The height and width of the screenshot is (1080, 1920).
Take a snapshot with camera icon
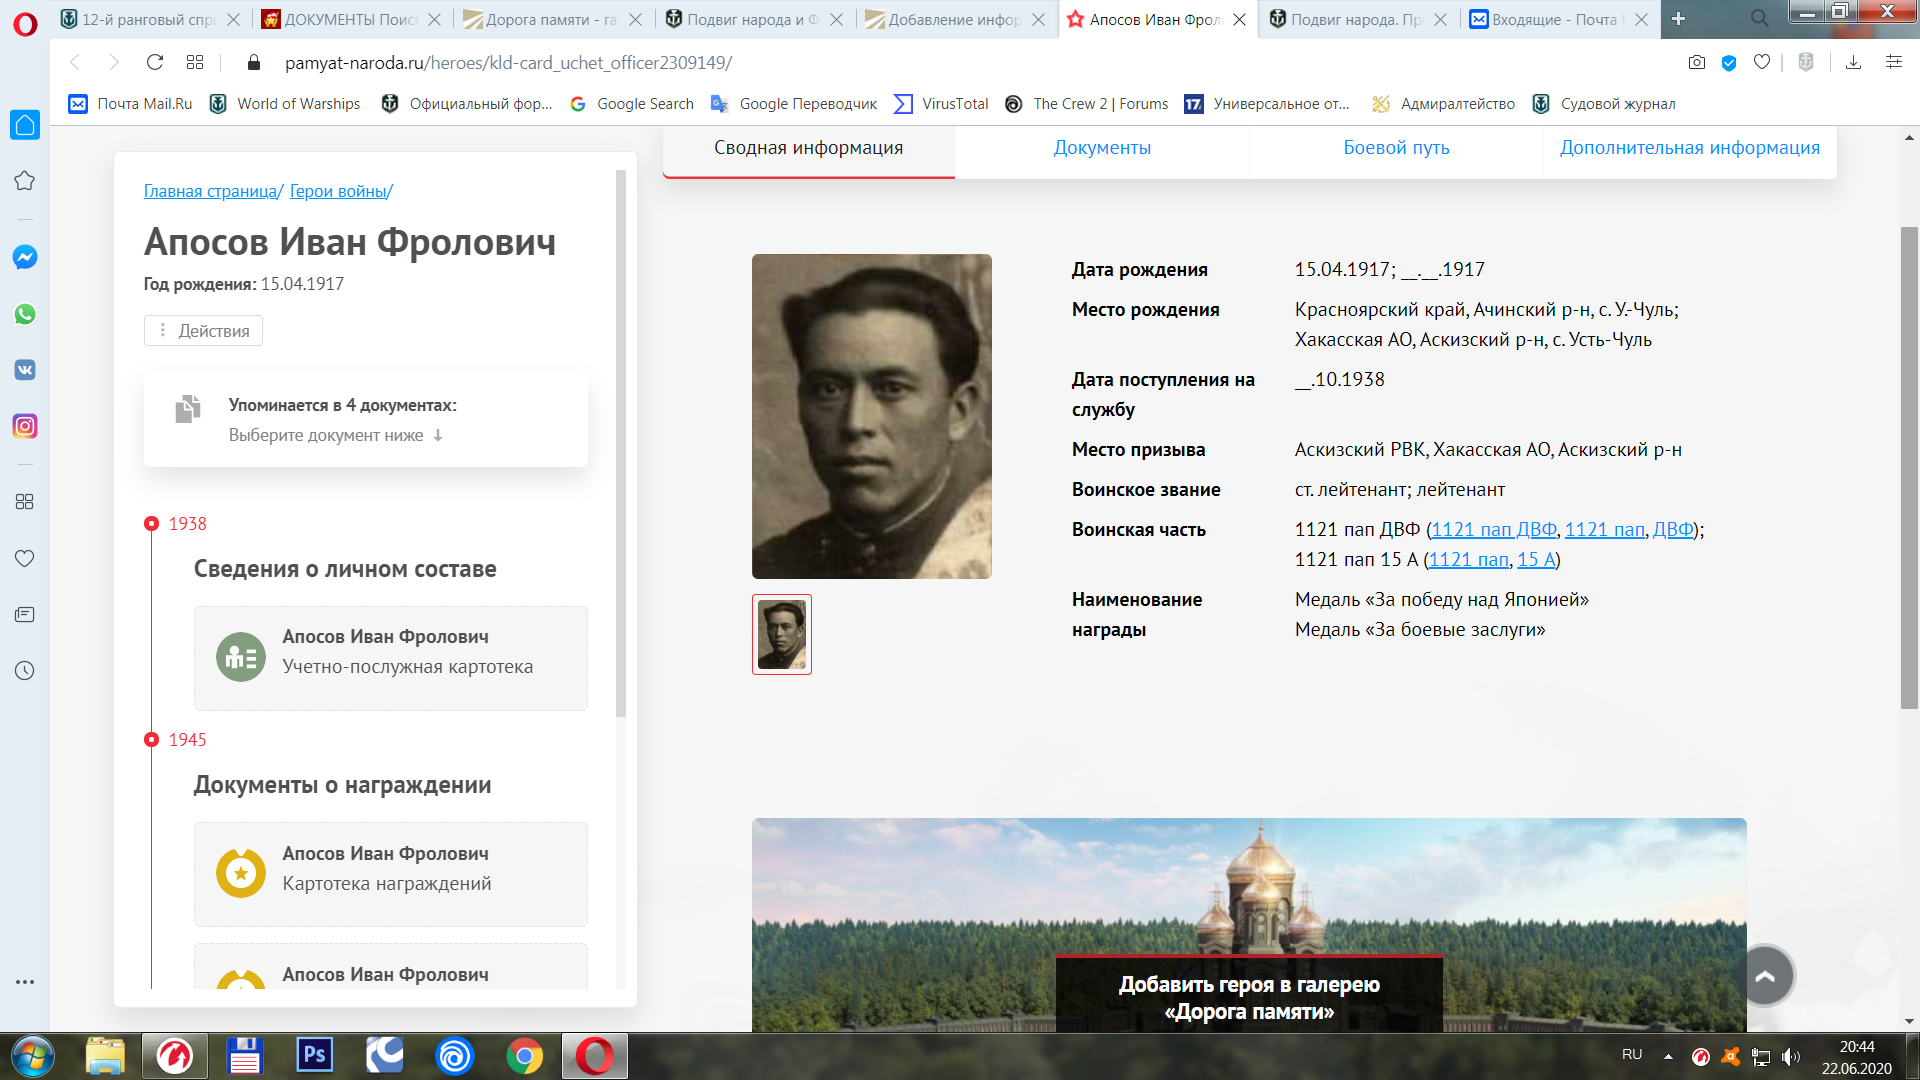tap(1697, 62)
